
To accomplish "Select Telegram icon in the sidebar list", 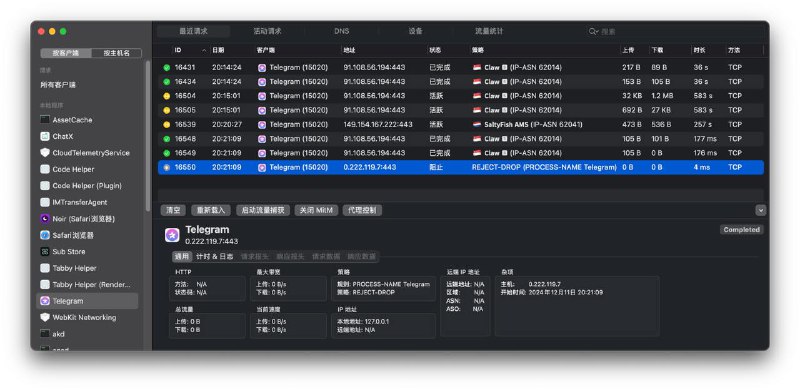I will point(44,301).
